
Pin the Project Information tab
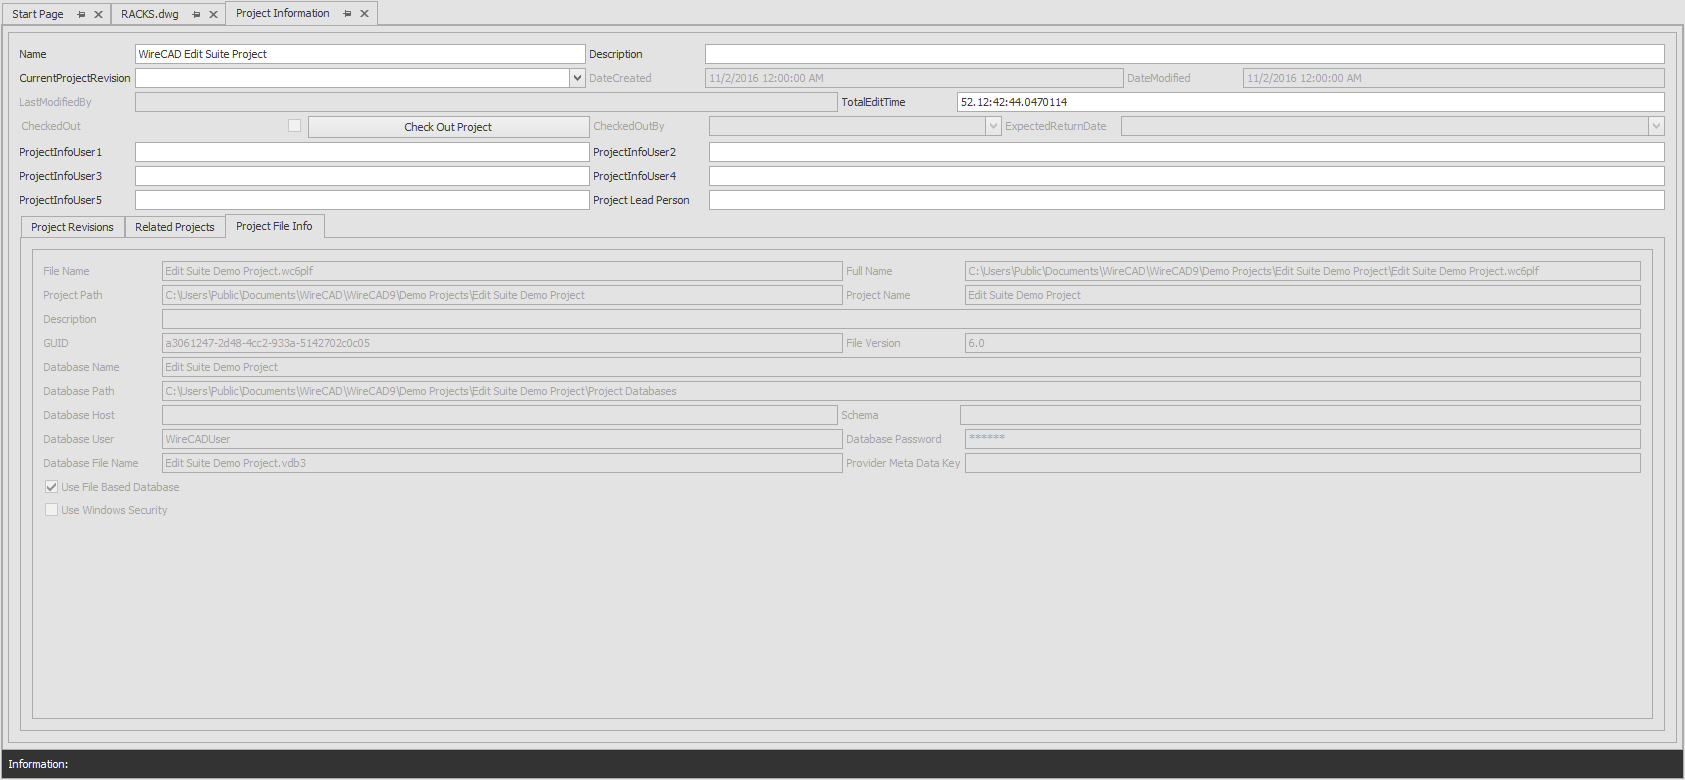point(347,13)
